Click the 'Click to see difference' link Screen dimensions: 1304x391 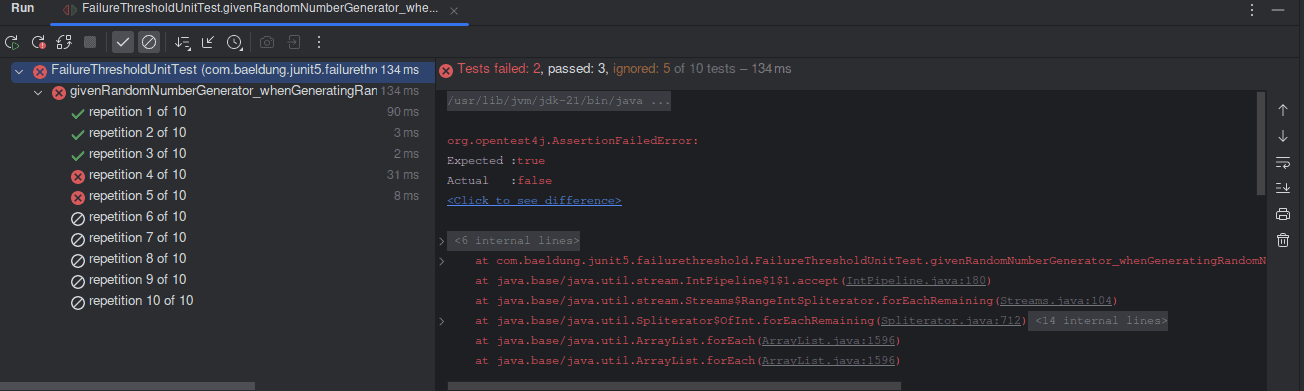pos(534,201)
